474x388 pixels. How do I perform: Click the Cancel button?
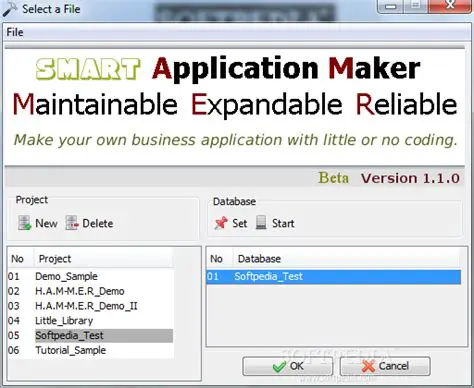[x=385, y=366]
